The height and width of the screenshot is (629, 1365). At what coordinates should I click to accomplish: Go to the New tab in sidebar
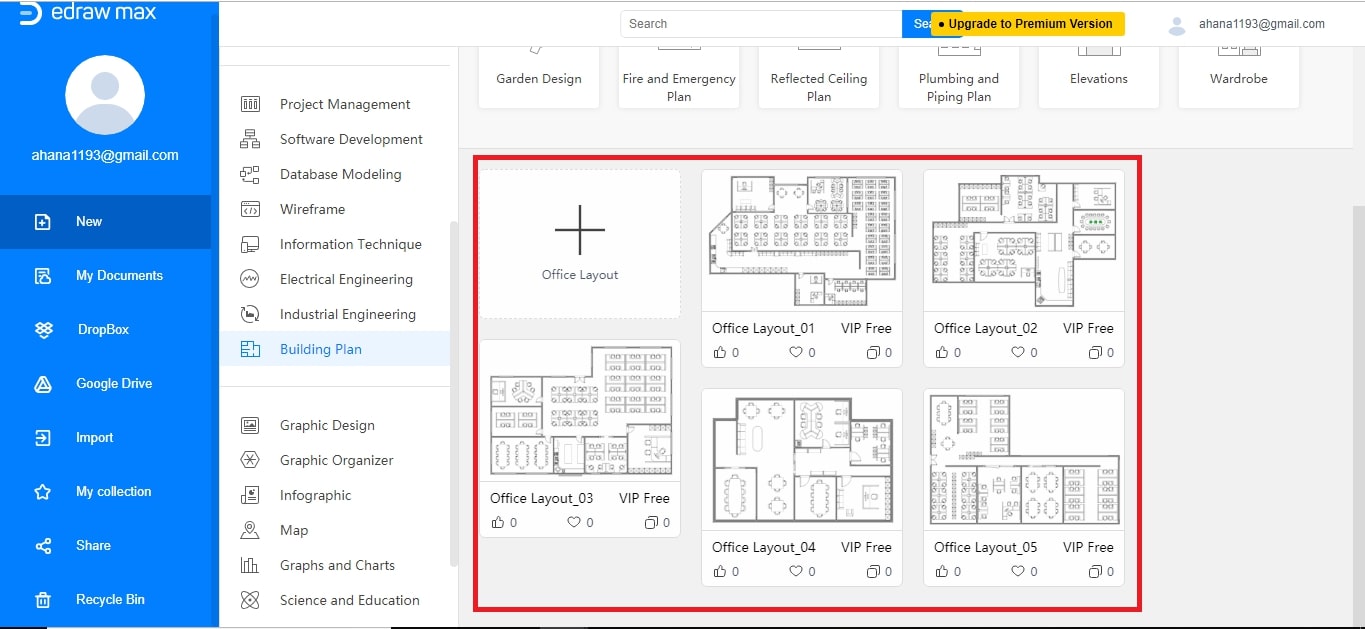(88, 221)
